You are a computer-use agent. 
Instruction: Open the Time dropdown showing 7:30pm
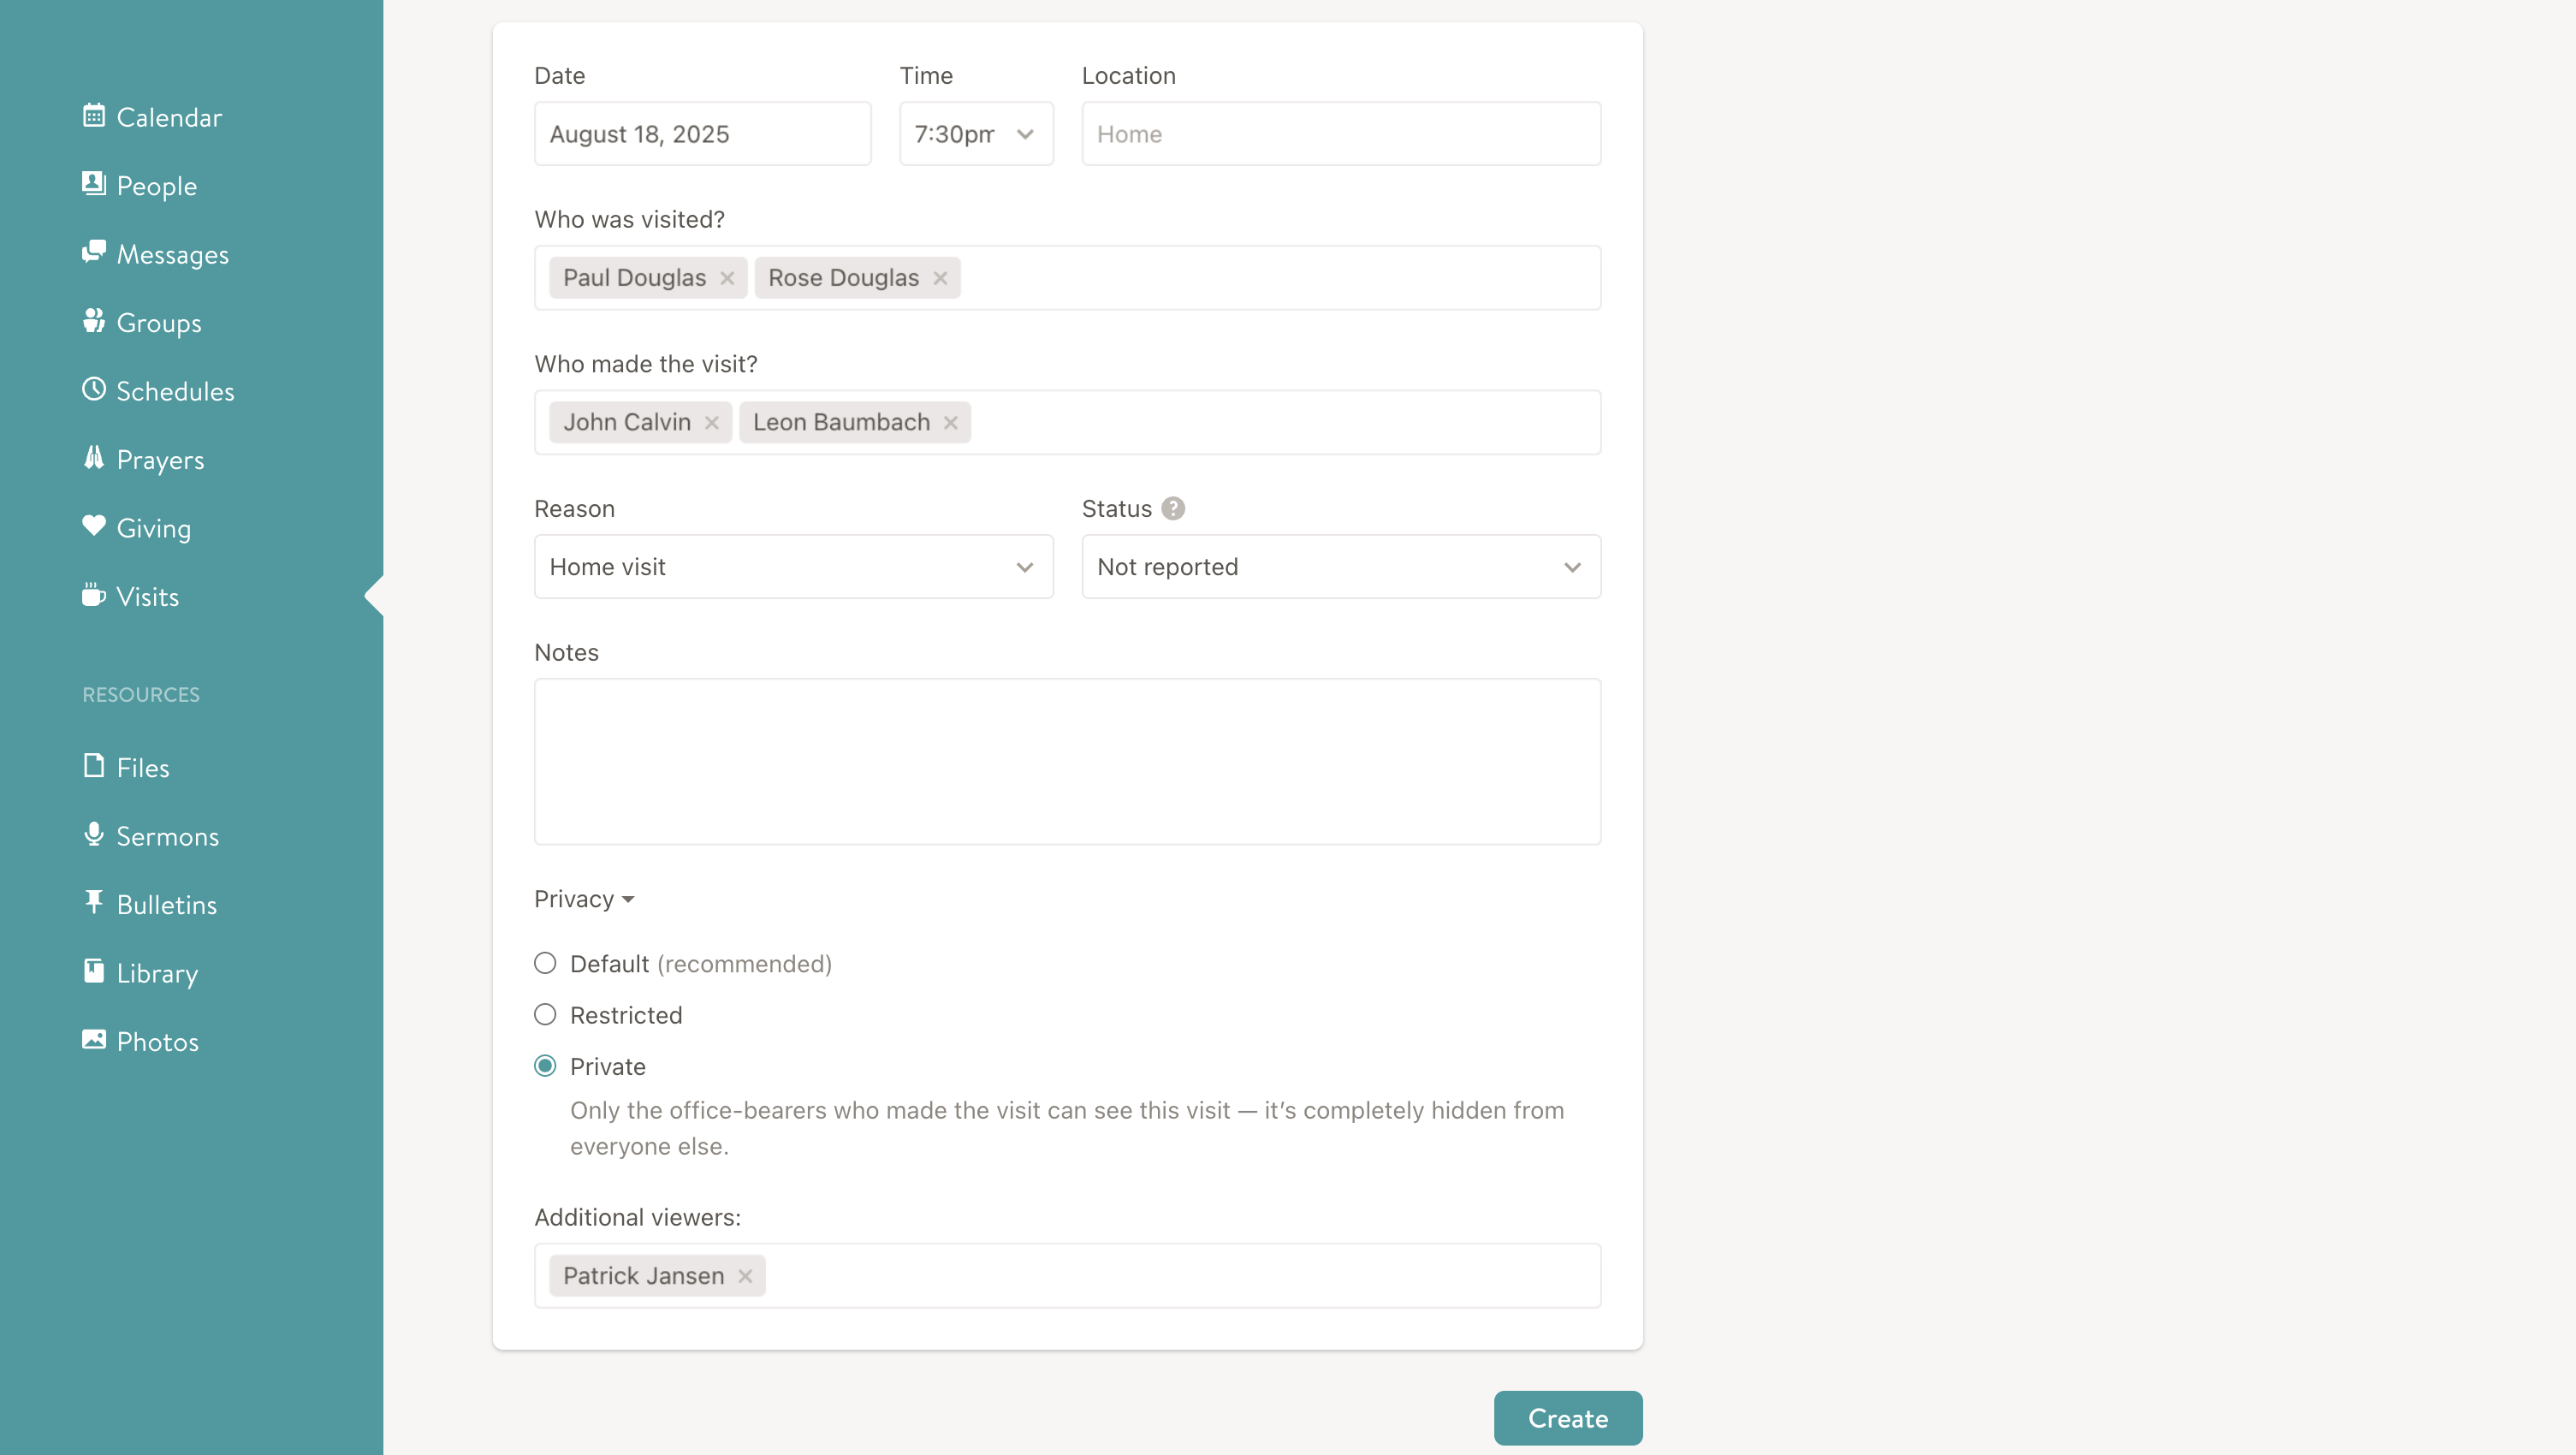(x=976, y=134)
